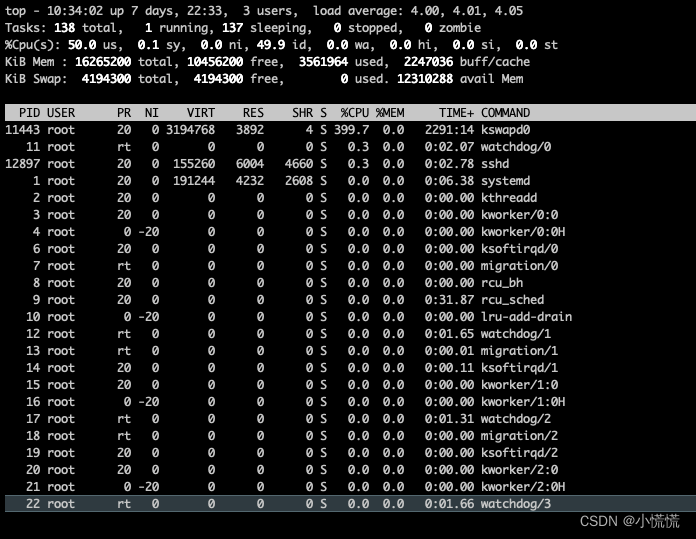696x539 pixels.
Task: Click the kworker/1:0H command
Action: tap(523, 402)
